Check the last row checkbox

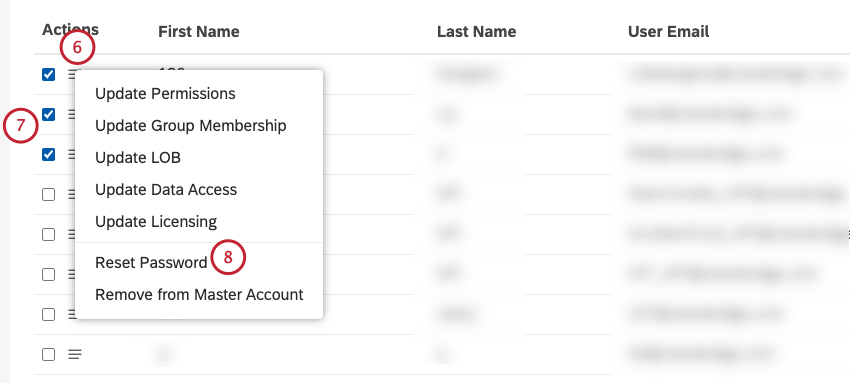tap(48, 355)
